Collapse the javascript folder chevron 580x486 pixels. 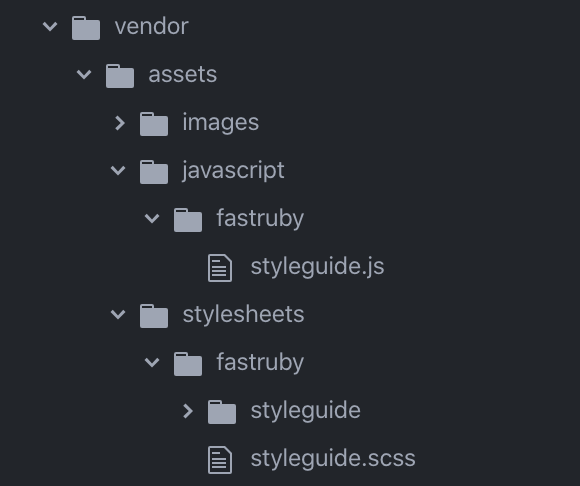click(x=118, y=171)
